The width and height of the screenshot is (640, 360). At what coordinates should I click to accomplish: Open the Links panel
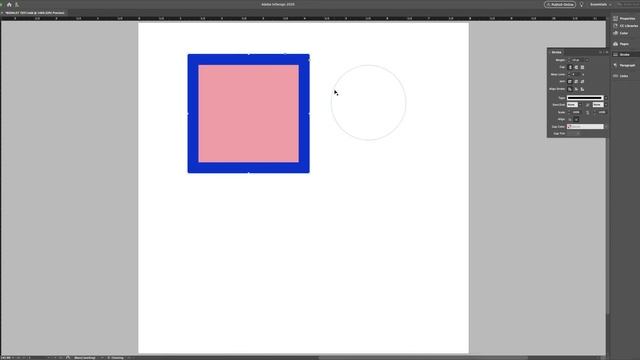(621, 76)
